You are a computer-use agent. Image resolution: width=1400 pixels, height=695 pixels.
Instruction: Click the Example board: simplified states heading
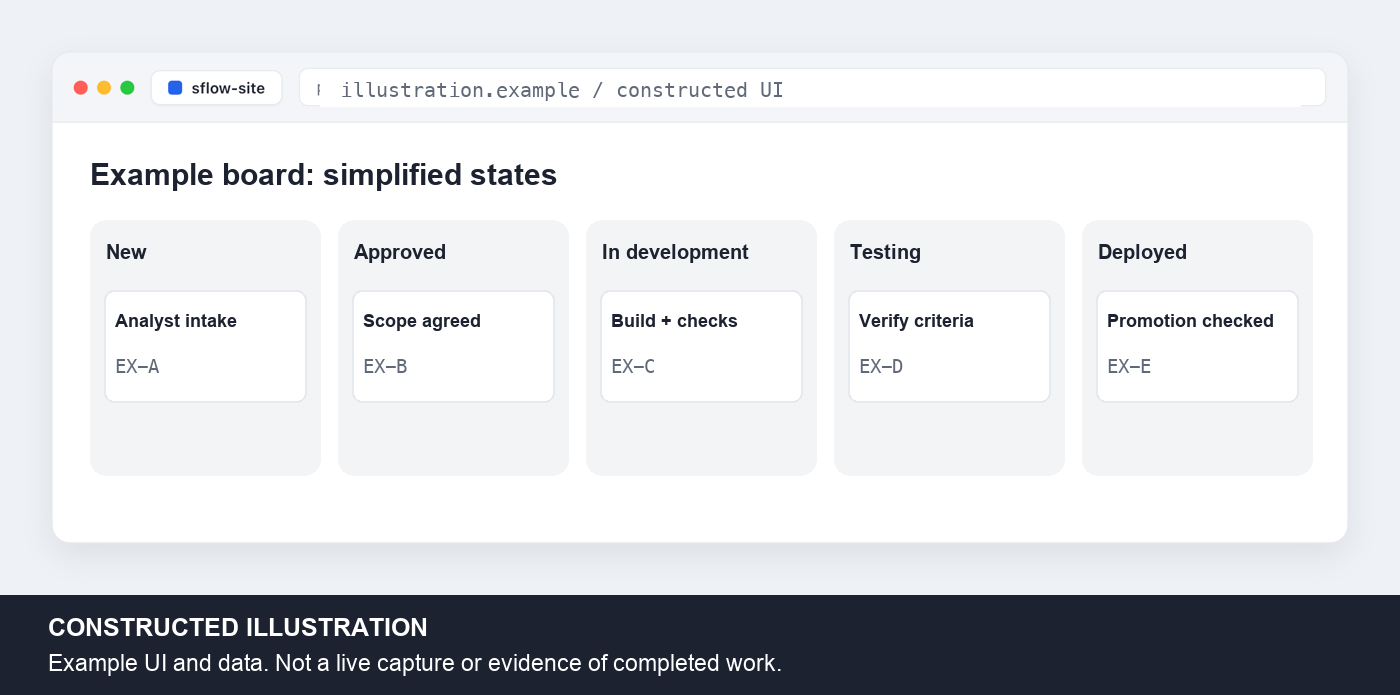click(x=323, y=175)
